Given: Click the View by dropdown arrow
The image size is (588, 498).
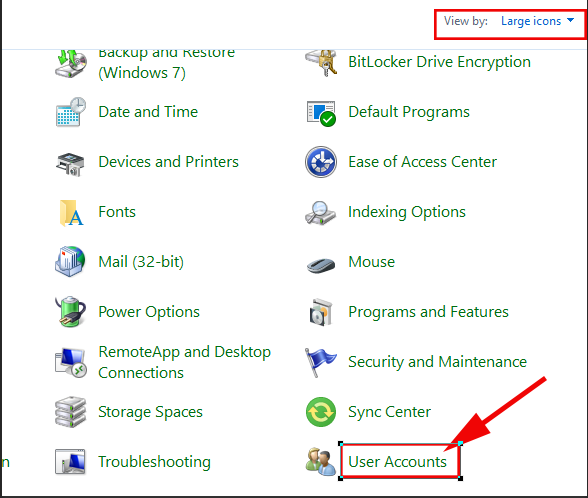Looking at the screenshot, I should tap(570, 20).
